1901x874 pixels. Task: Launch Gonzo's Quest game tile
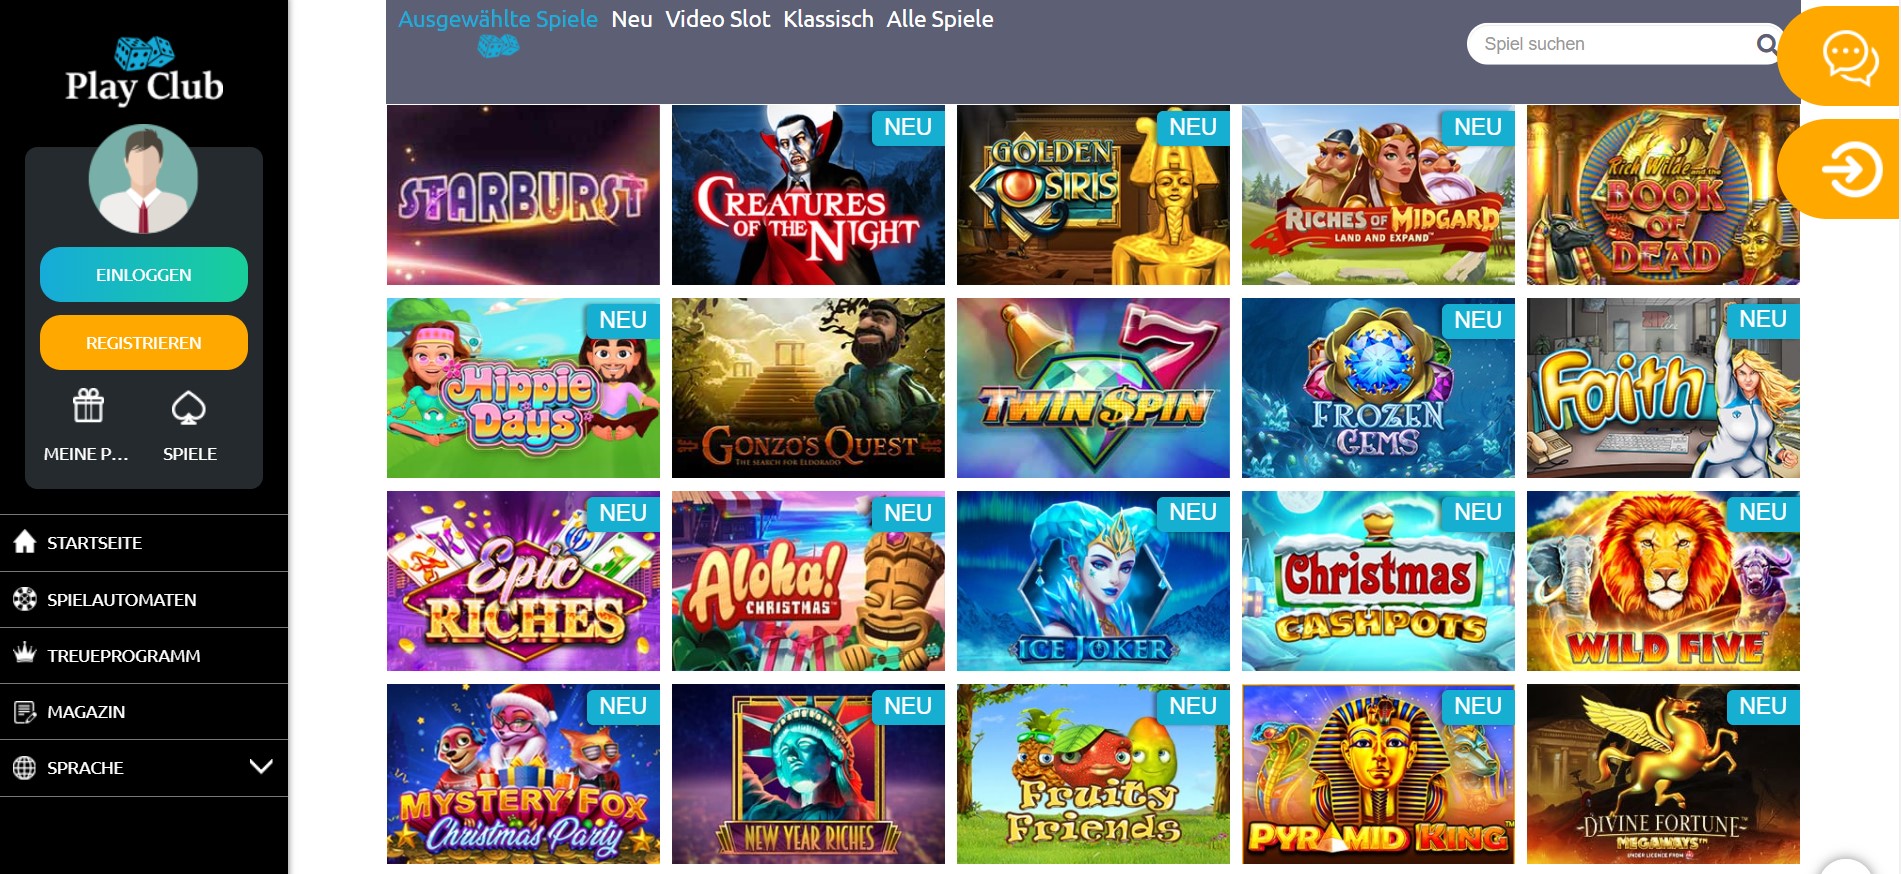click(x=808, y=388)
